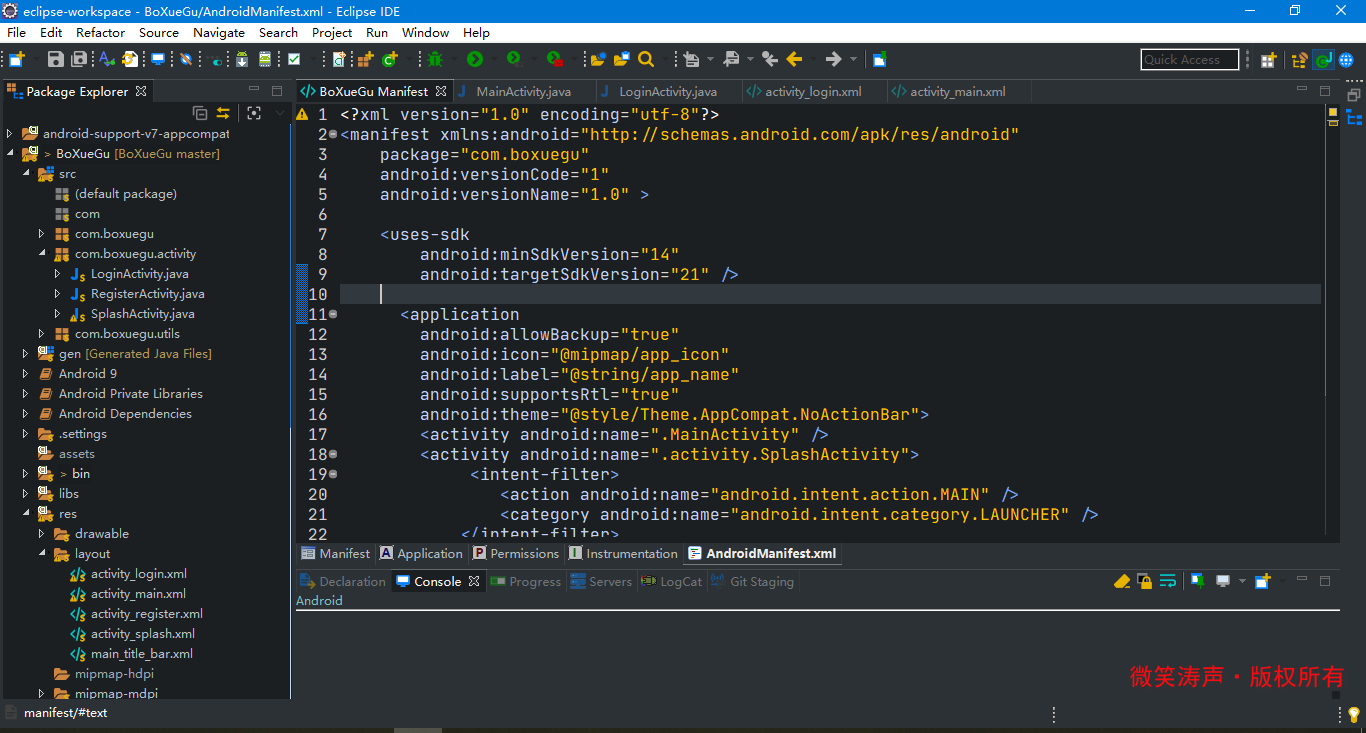Image resolution: width=1366 pixels, height=733 pixels.
Task: Click the warning marker on line 1
Action: 302,114
